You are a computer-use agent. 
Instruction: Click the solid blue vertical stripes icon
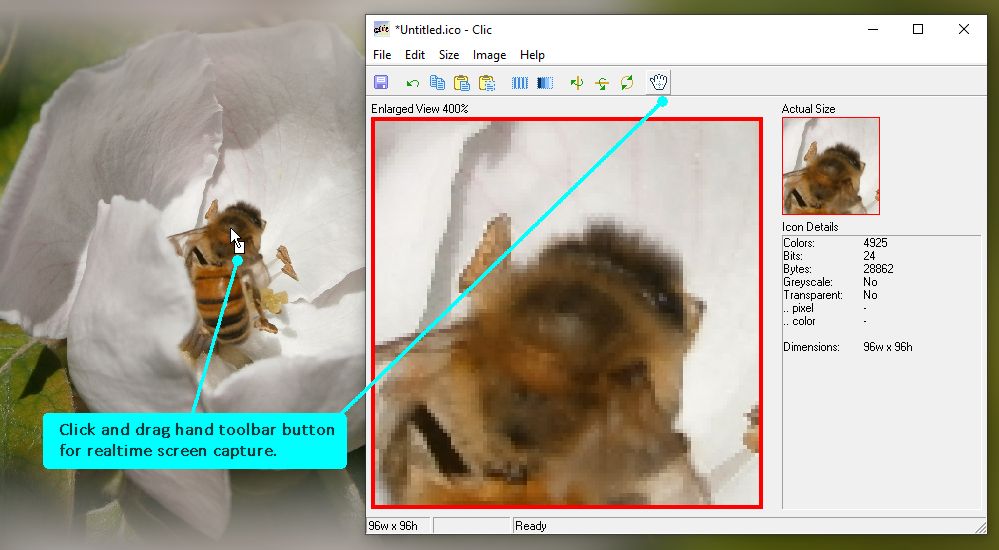[520, 83]
